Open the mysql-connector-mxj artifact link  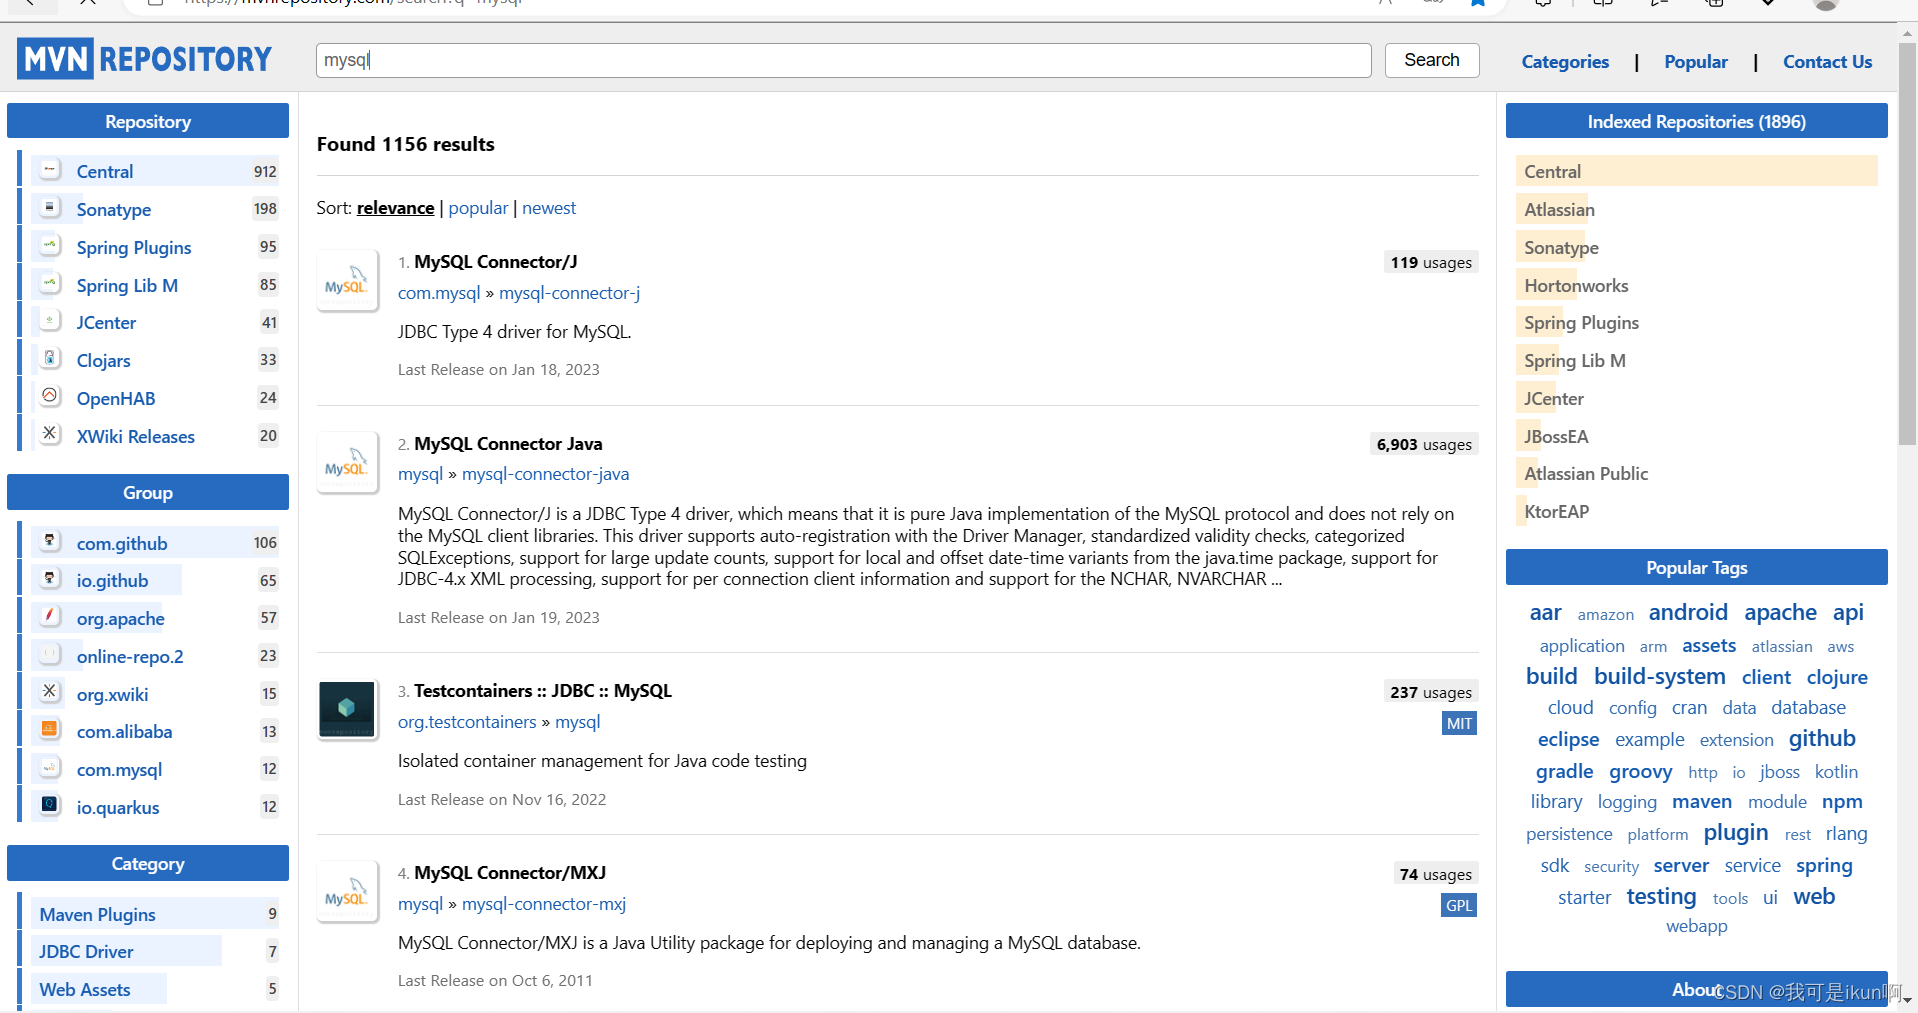coord(544,904)
